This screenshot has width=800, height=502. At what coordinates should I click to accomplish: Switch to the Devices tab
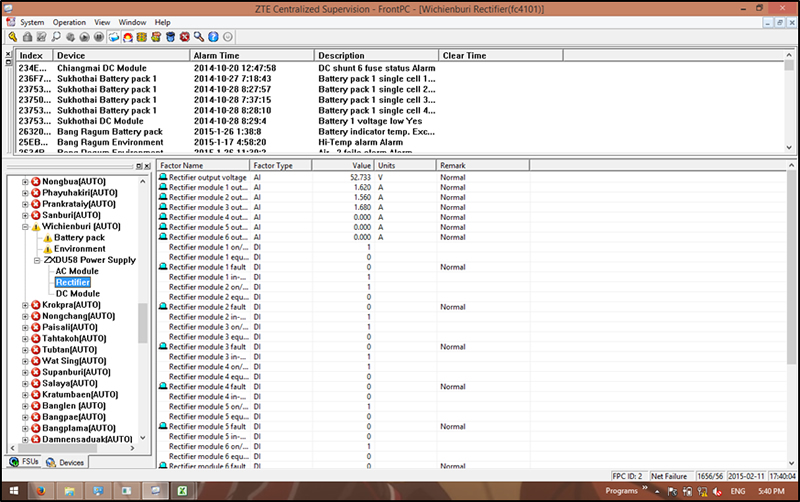pyautogui.click(x=66, y=462)
